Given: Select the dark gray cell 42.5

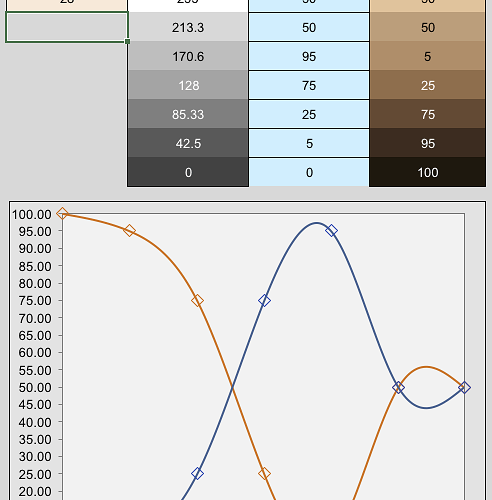Looking at the screenshot, I should point(188,143).
